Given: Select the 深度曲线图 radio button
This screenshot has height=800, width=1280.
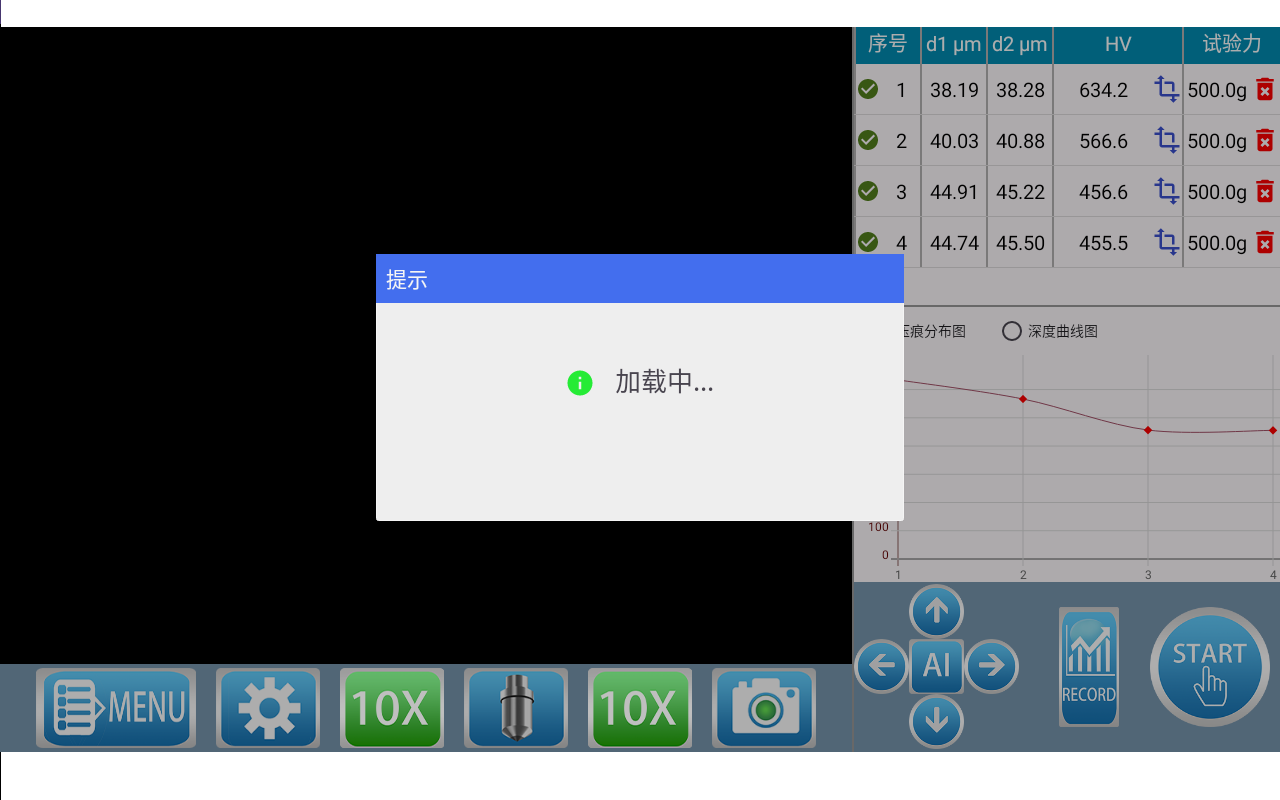Looking at the screenshot, I should point(1012,331).
